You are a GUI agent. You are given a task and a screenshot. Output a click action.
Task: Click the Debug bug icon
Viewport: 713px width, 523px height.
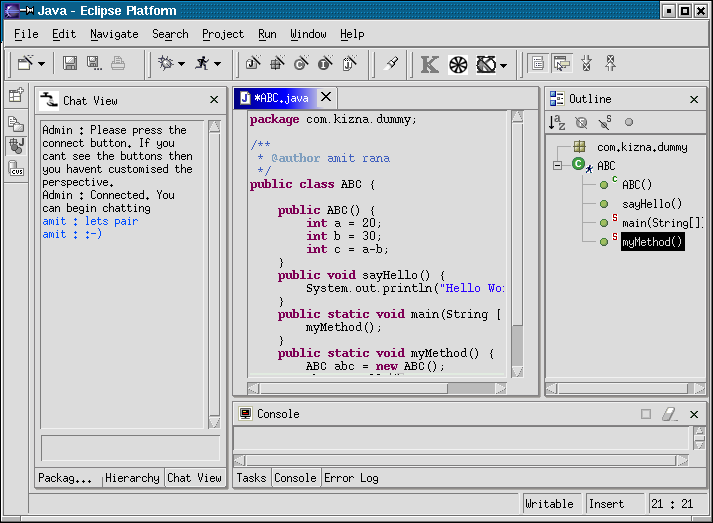click(x=166, y=64)
